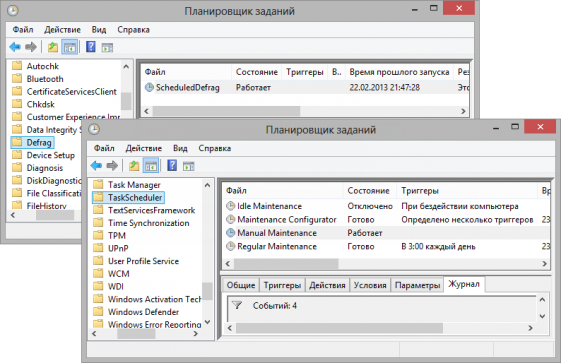Open the Действие menu in the back window
This screenshot has height=363, width=561.
tap(62, 29)
